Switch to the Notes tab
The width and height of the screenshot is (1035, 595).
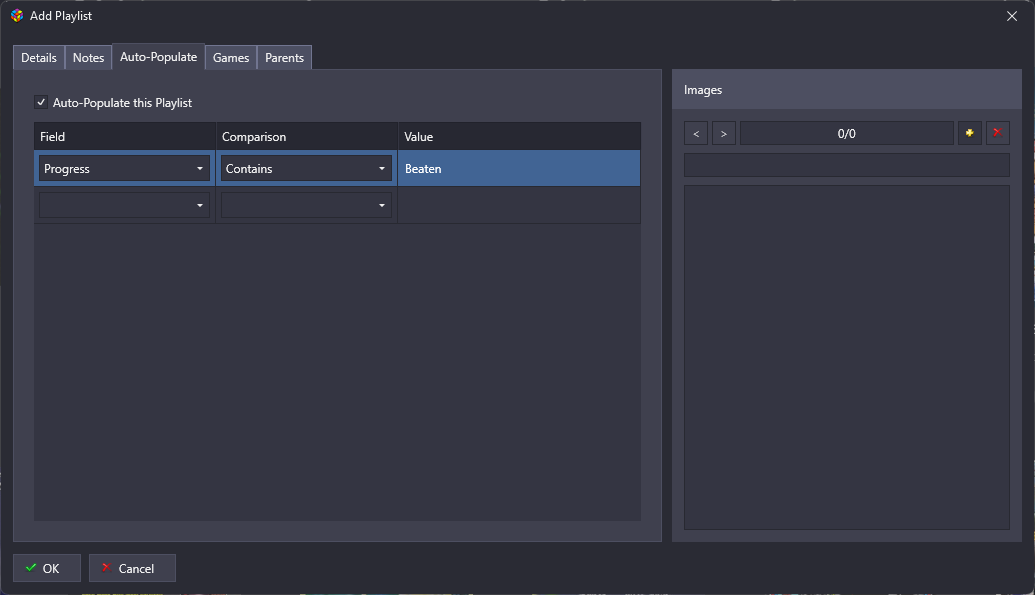pos(88,57)
